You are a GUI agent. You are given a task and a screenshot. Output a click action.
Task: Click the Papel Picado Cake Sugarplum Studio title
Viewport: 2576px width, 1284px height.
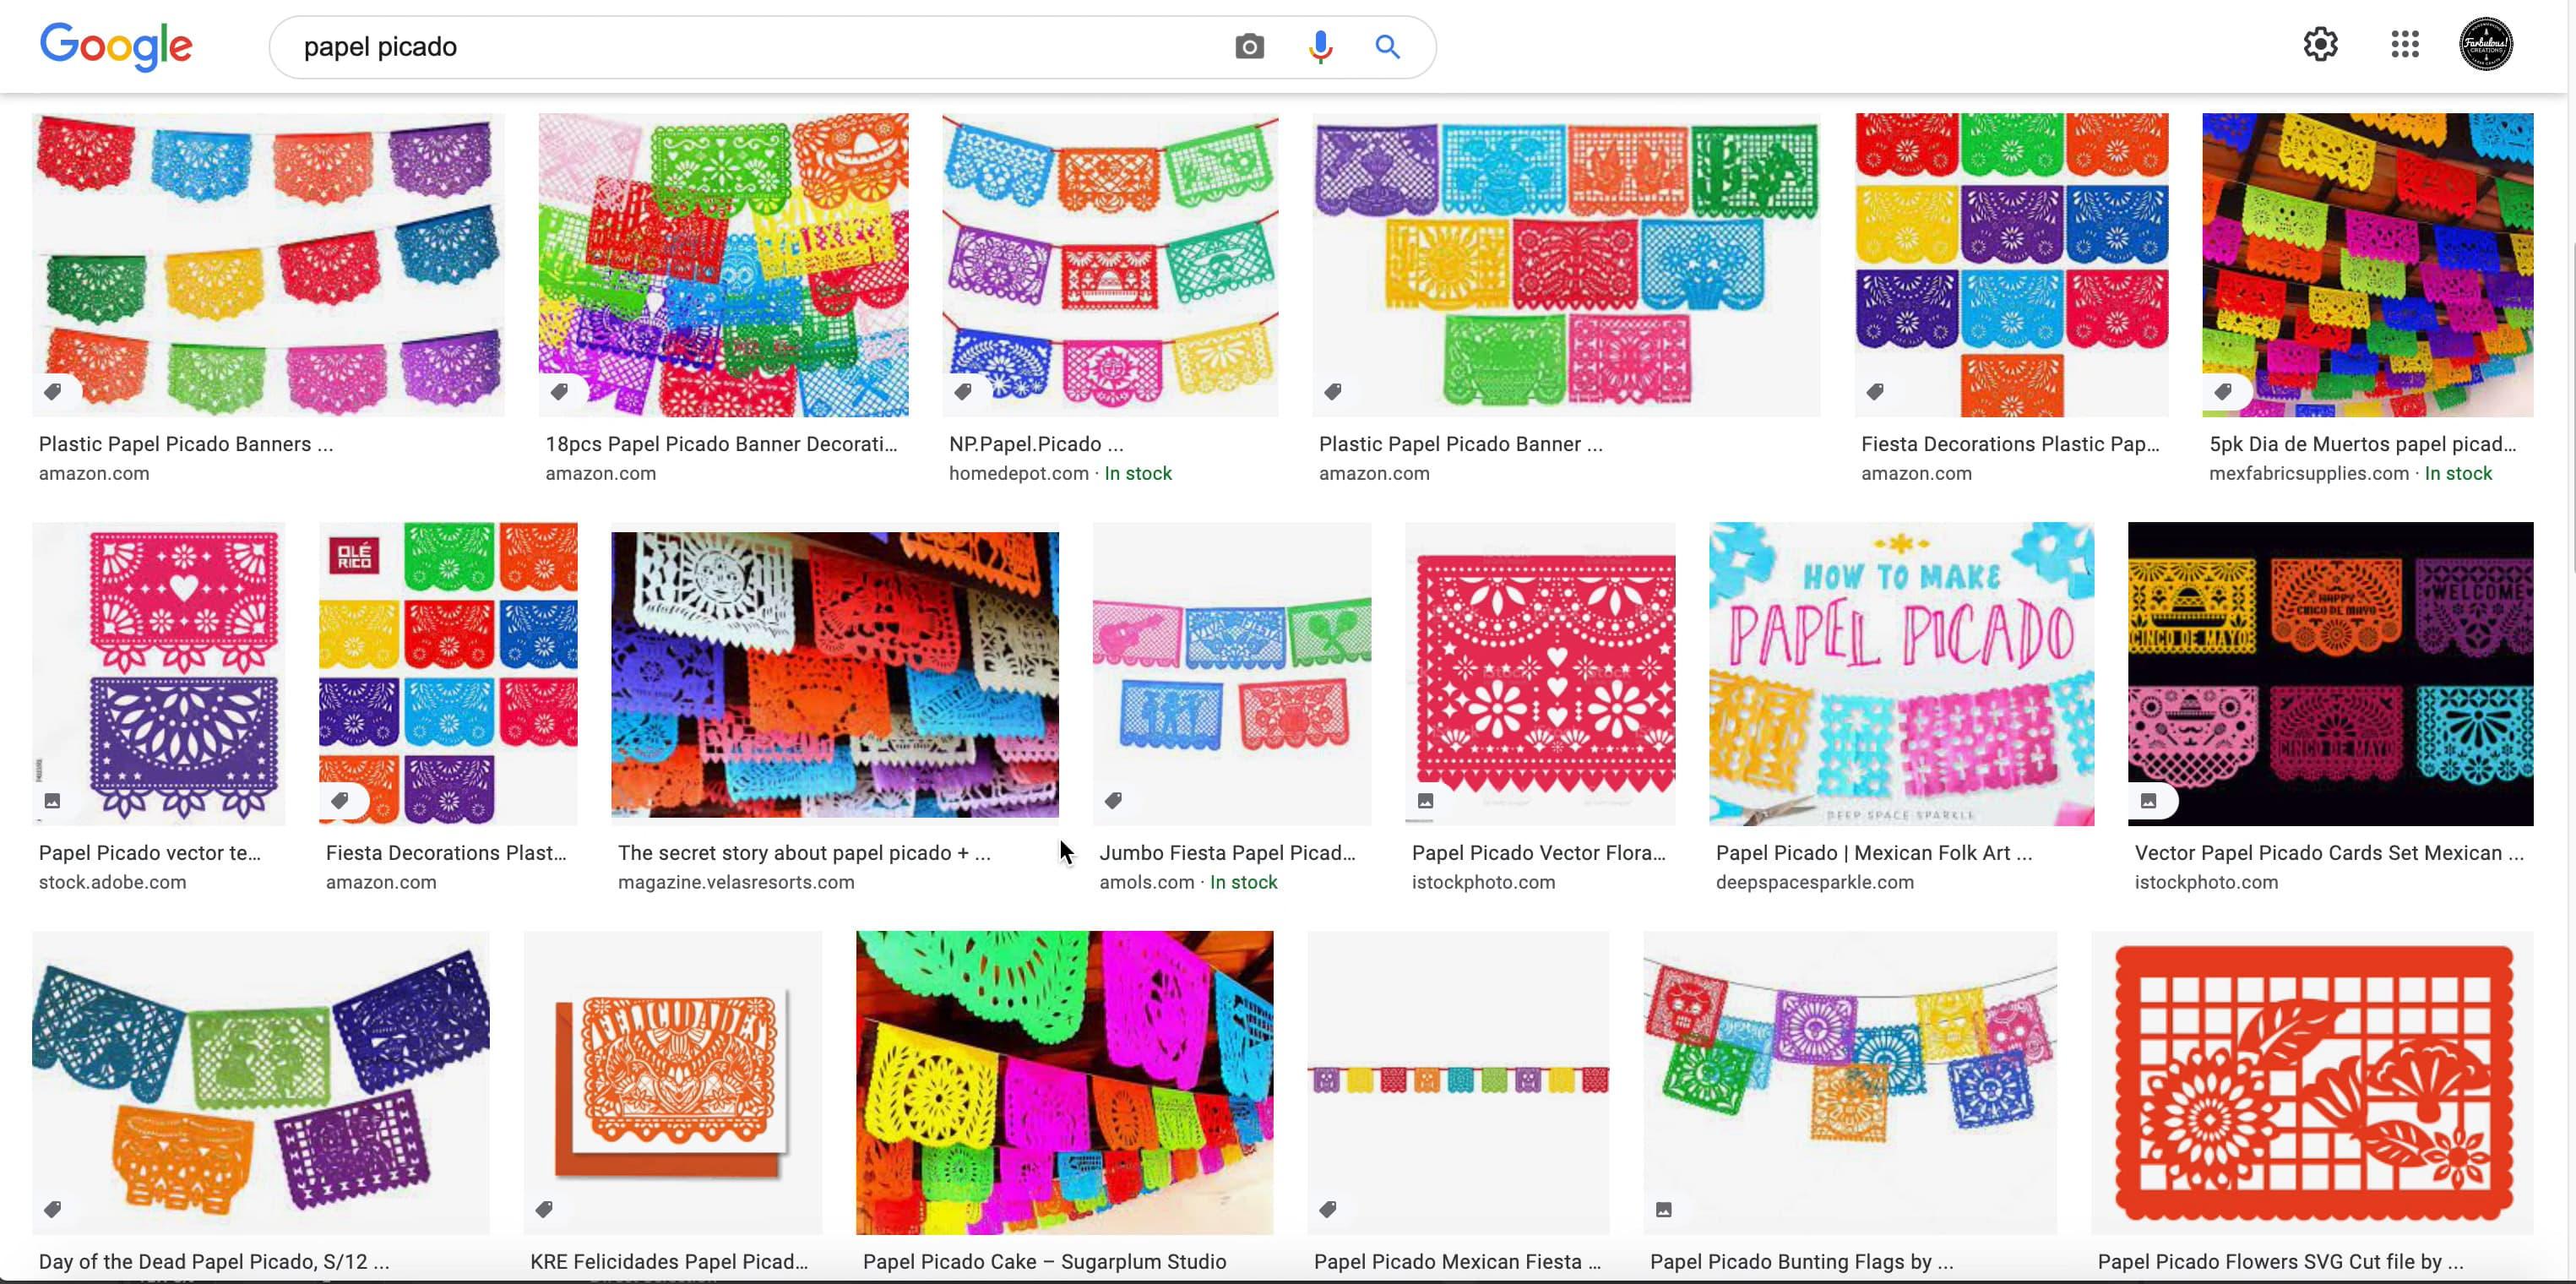click(1044, 1262)
